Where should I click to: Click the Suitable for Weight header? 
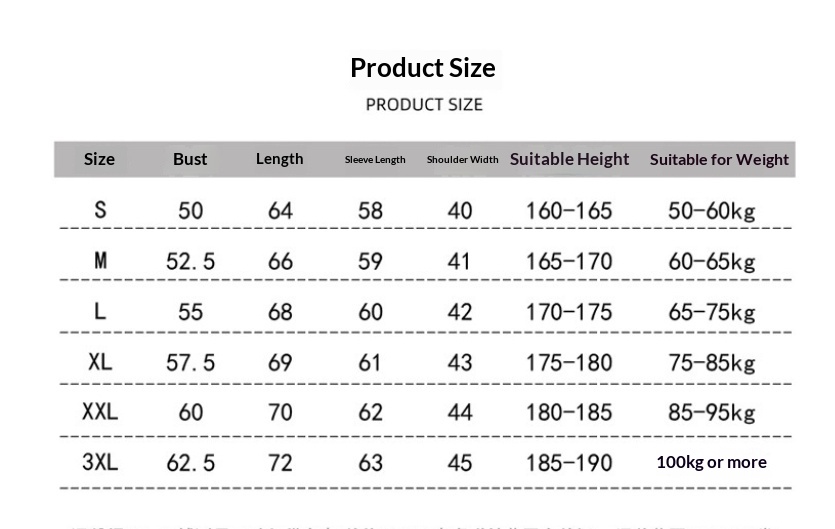[719, 159]
